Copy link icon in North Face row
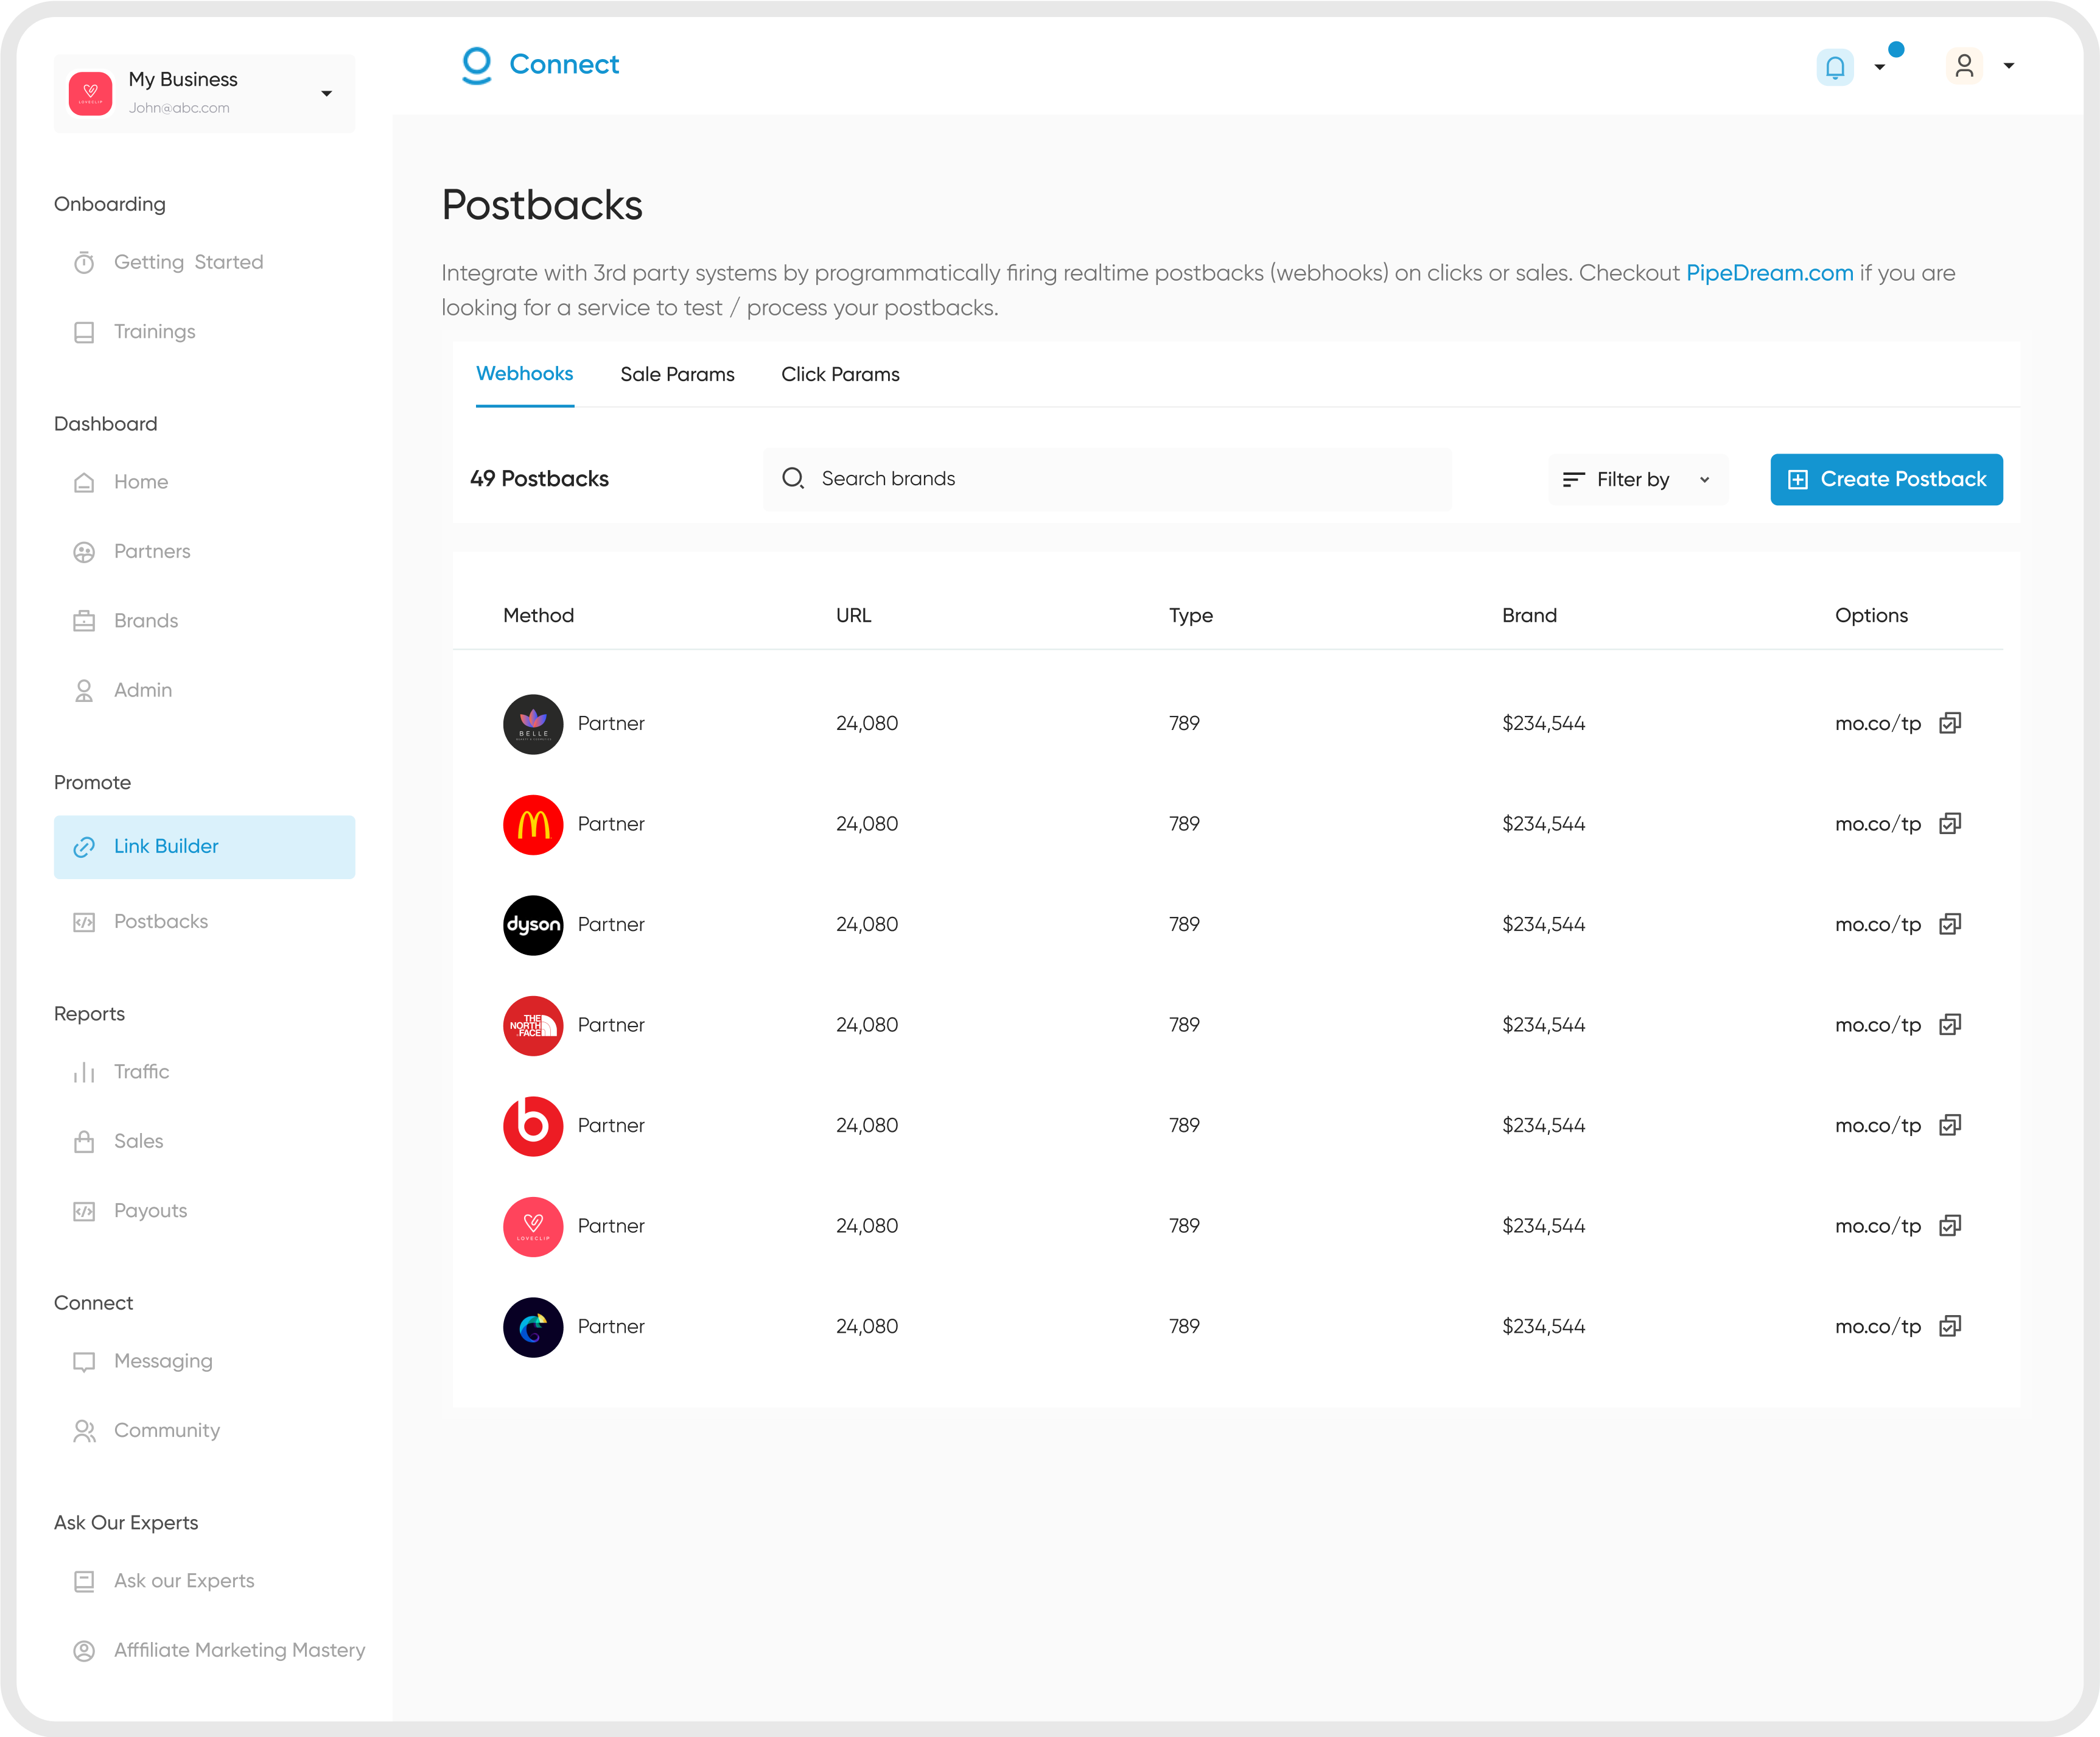This screenshot has height=1737, width=2100. point(1949,1025)
